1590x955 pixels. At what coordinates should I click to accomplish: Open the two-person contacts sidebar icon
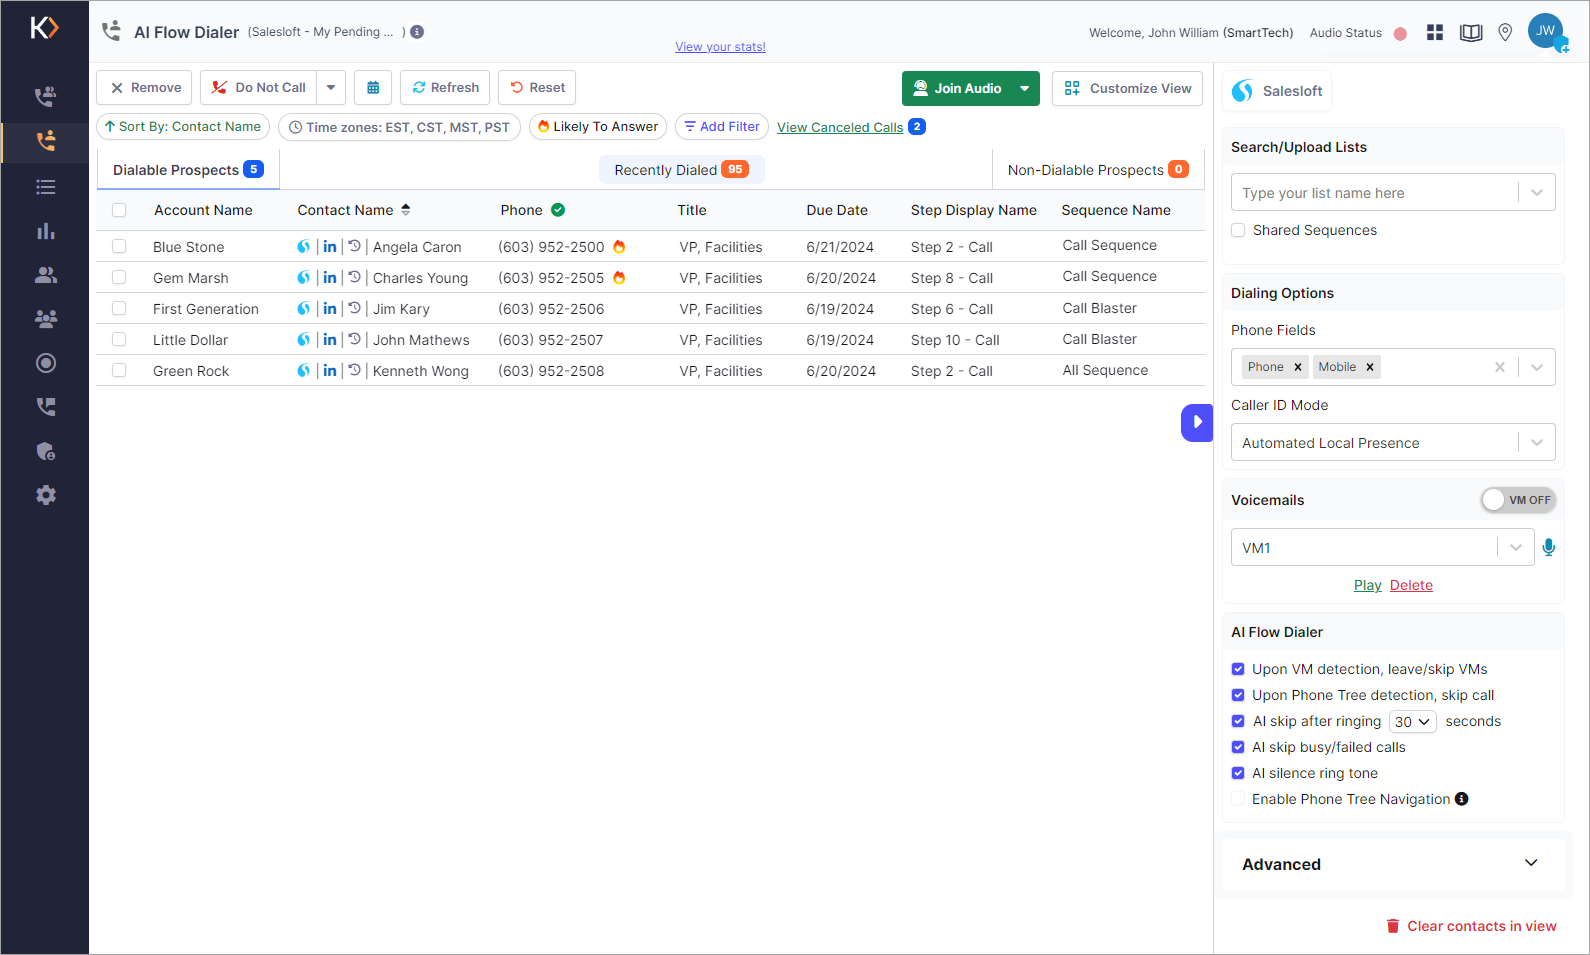[45, 275]
